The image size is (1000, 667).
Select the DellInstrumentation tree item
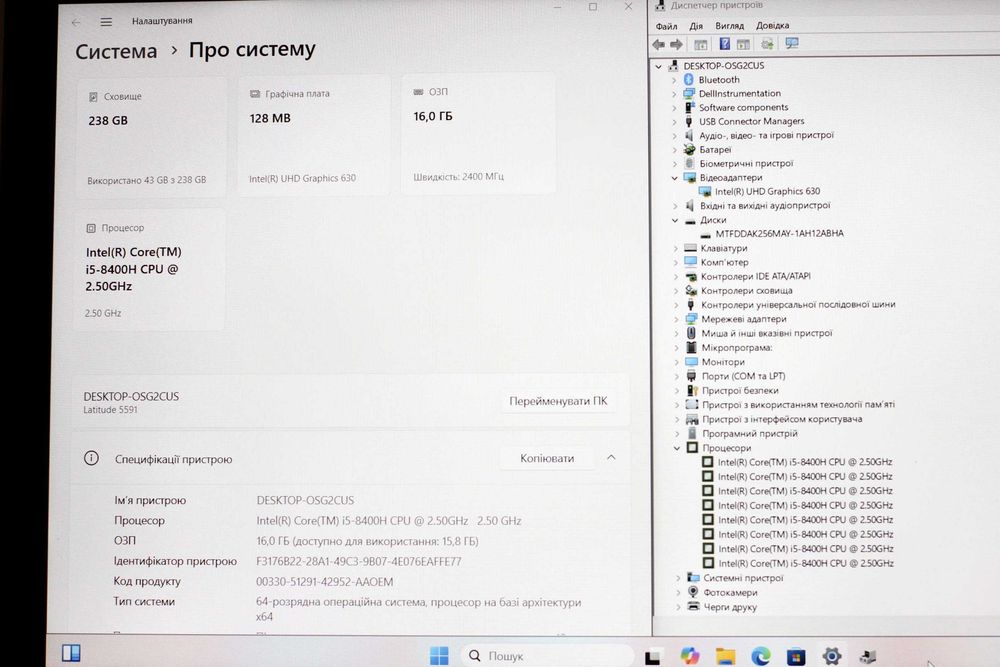[x=740, y=94]
